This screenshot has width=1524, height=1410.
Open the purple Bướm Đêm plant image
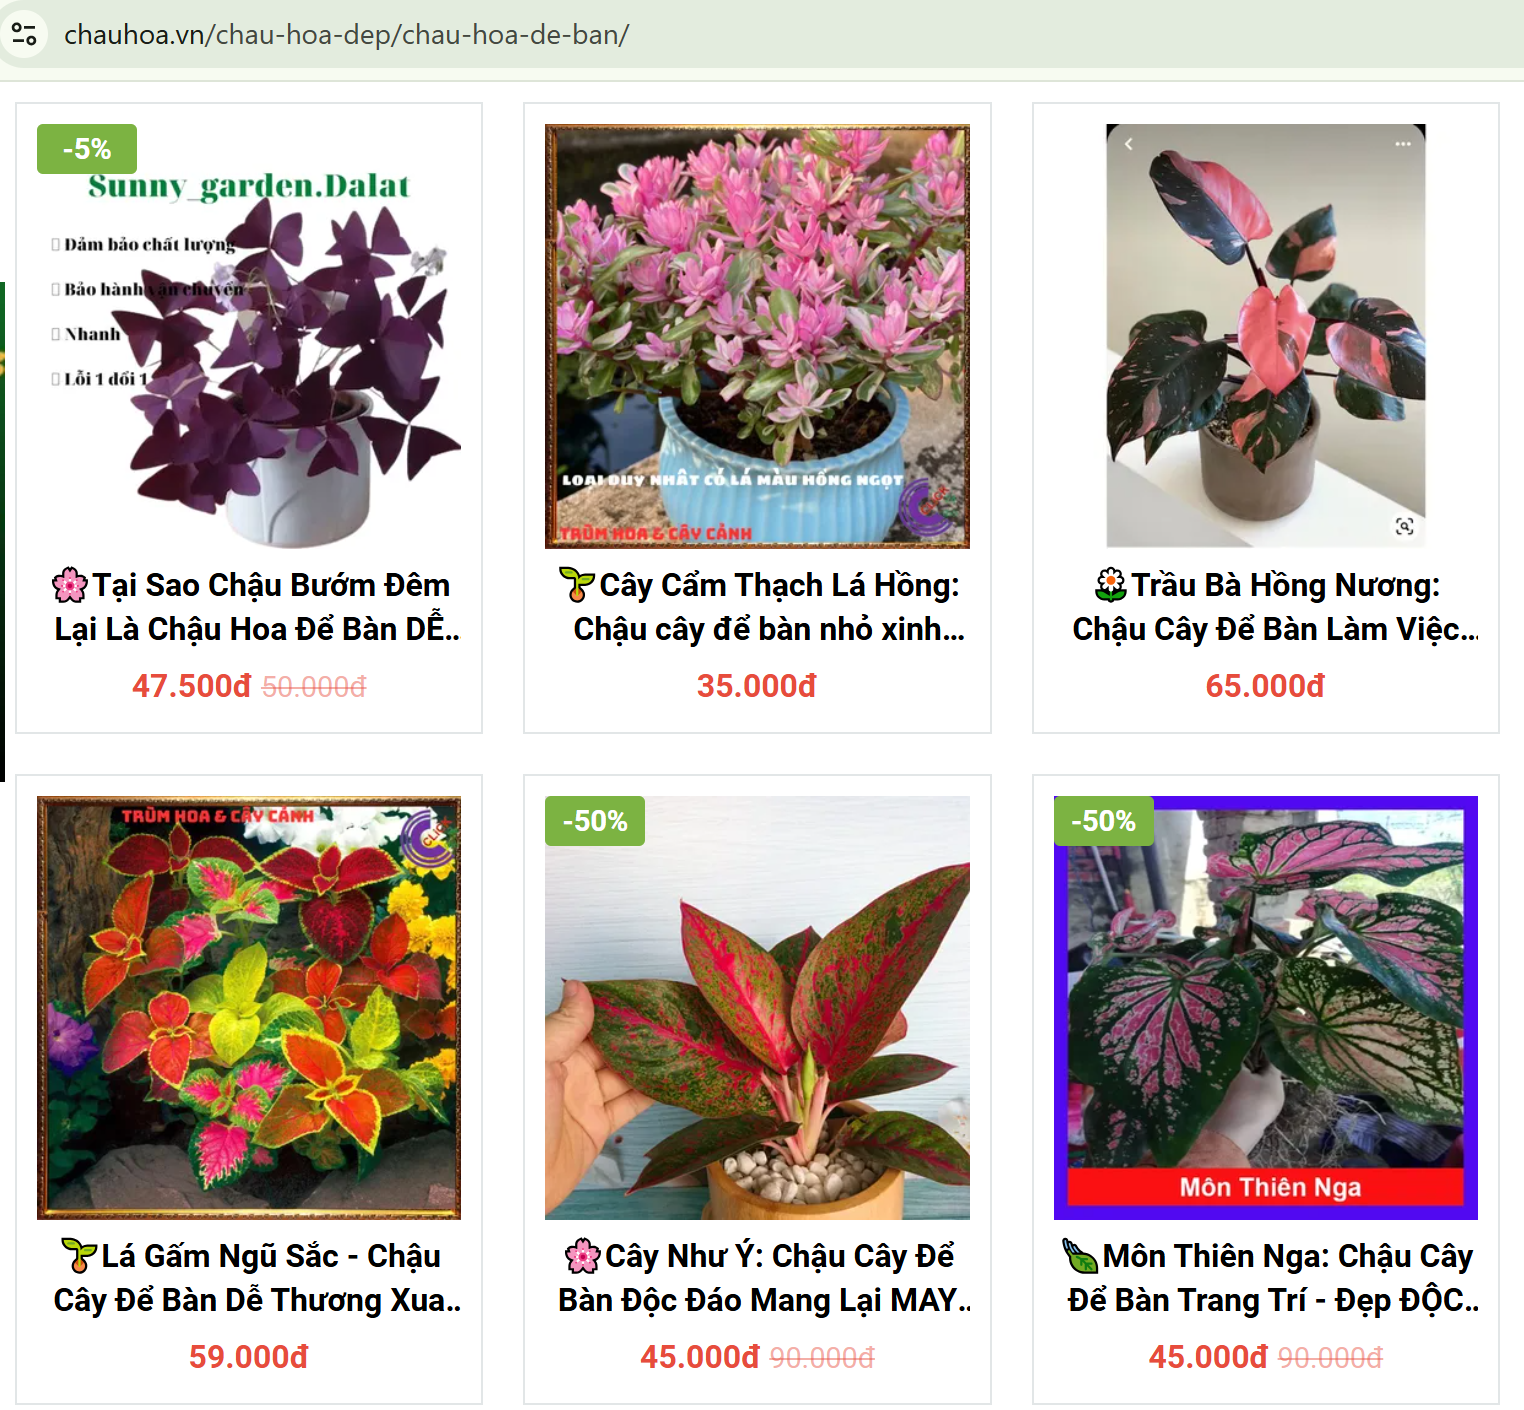(249, 337)
